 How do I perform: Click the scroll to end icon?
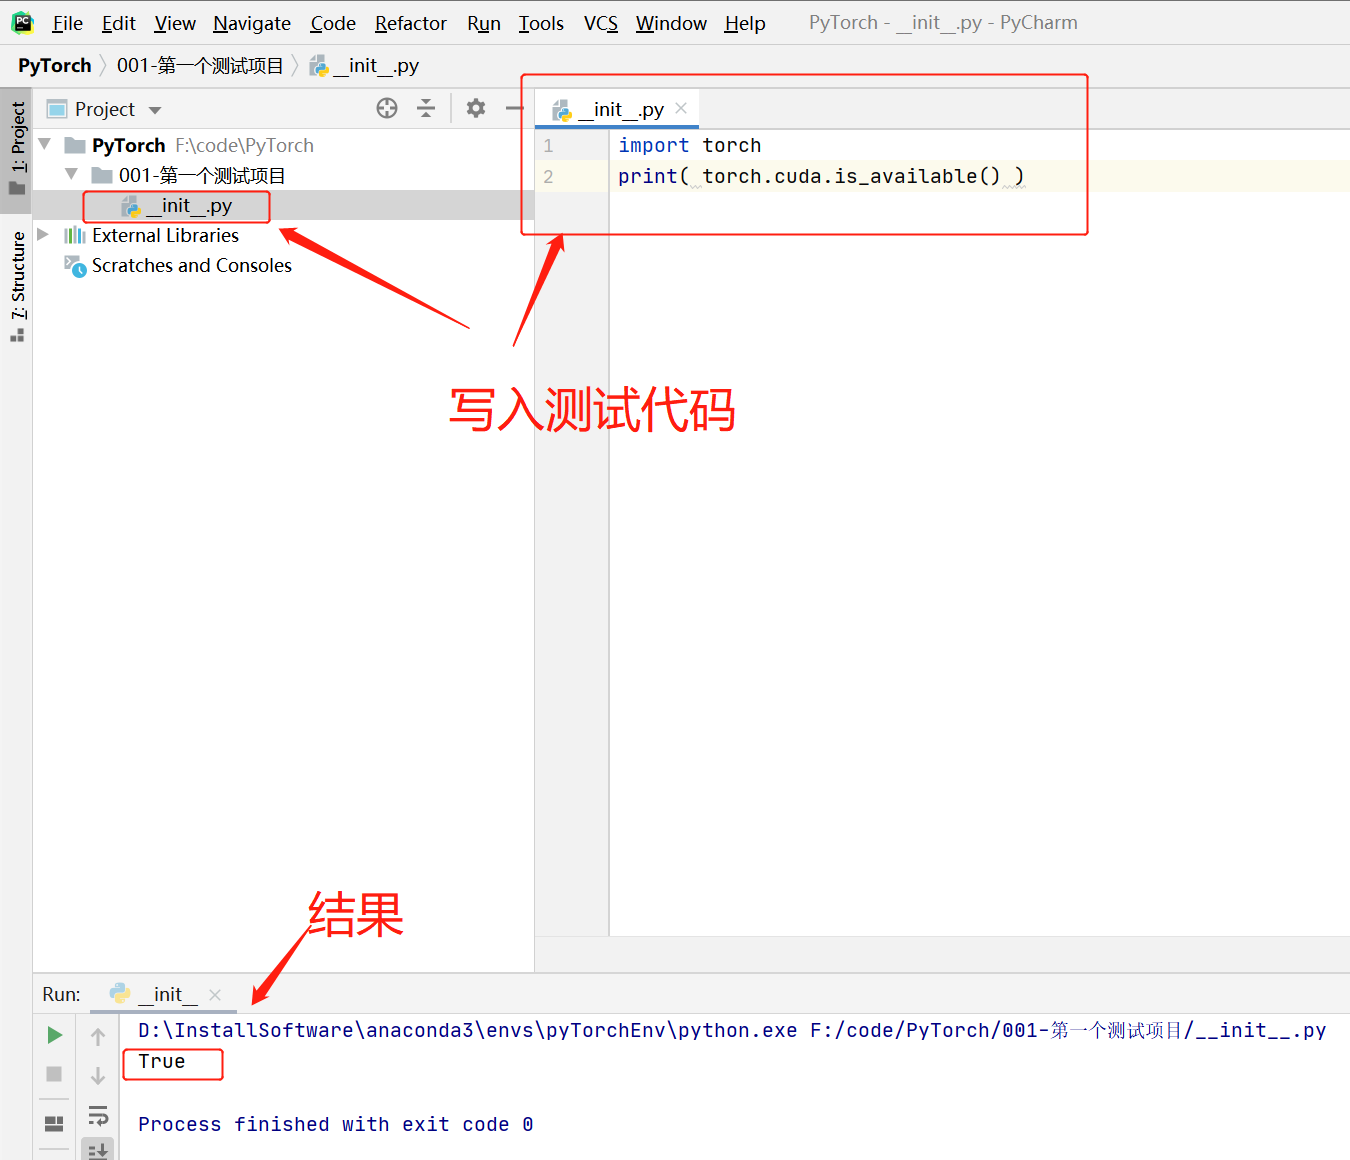98,1151
